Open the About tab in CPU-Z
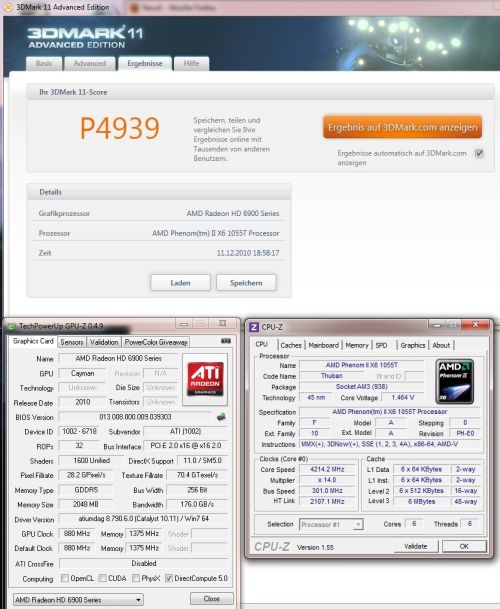Image resolution: width=500 pixels, height=609 pixels. click(441, 345)
